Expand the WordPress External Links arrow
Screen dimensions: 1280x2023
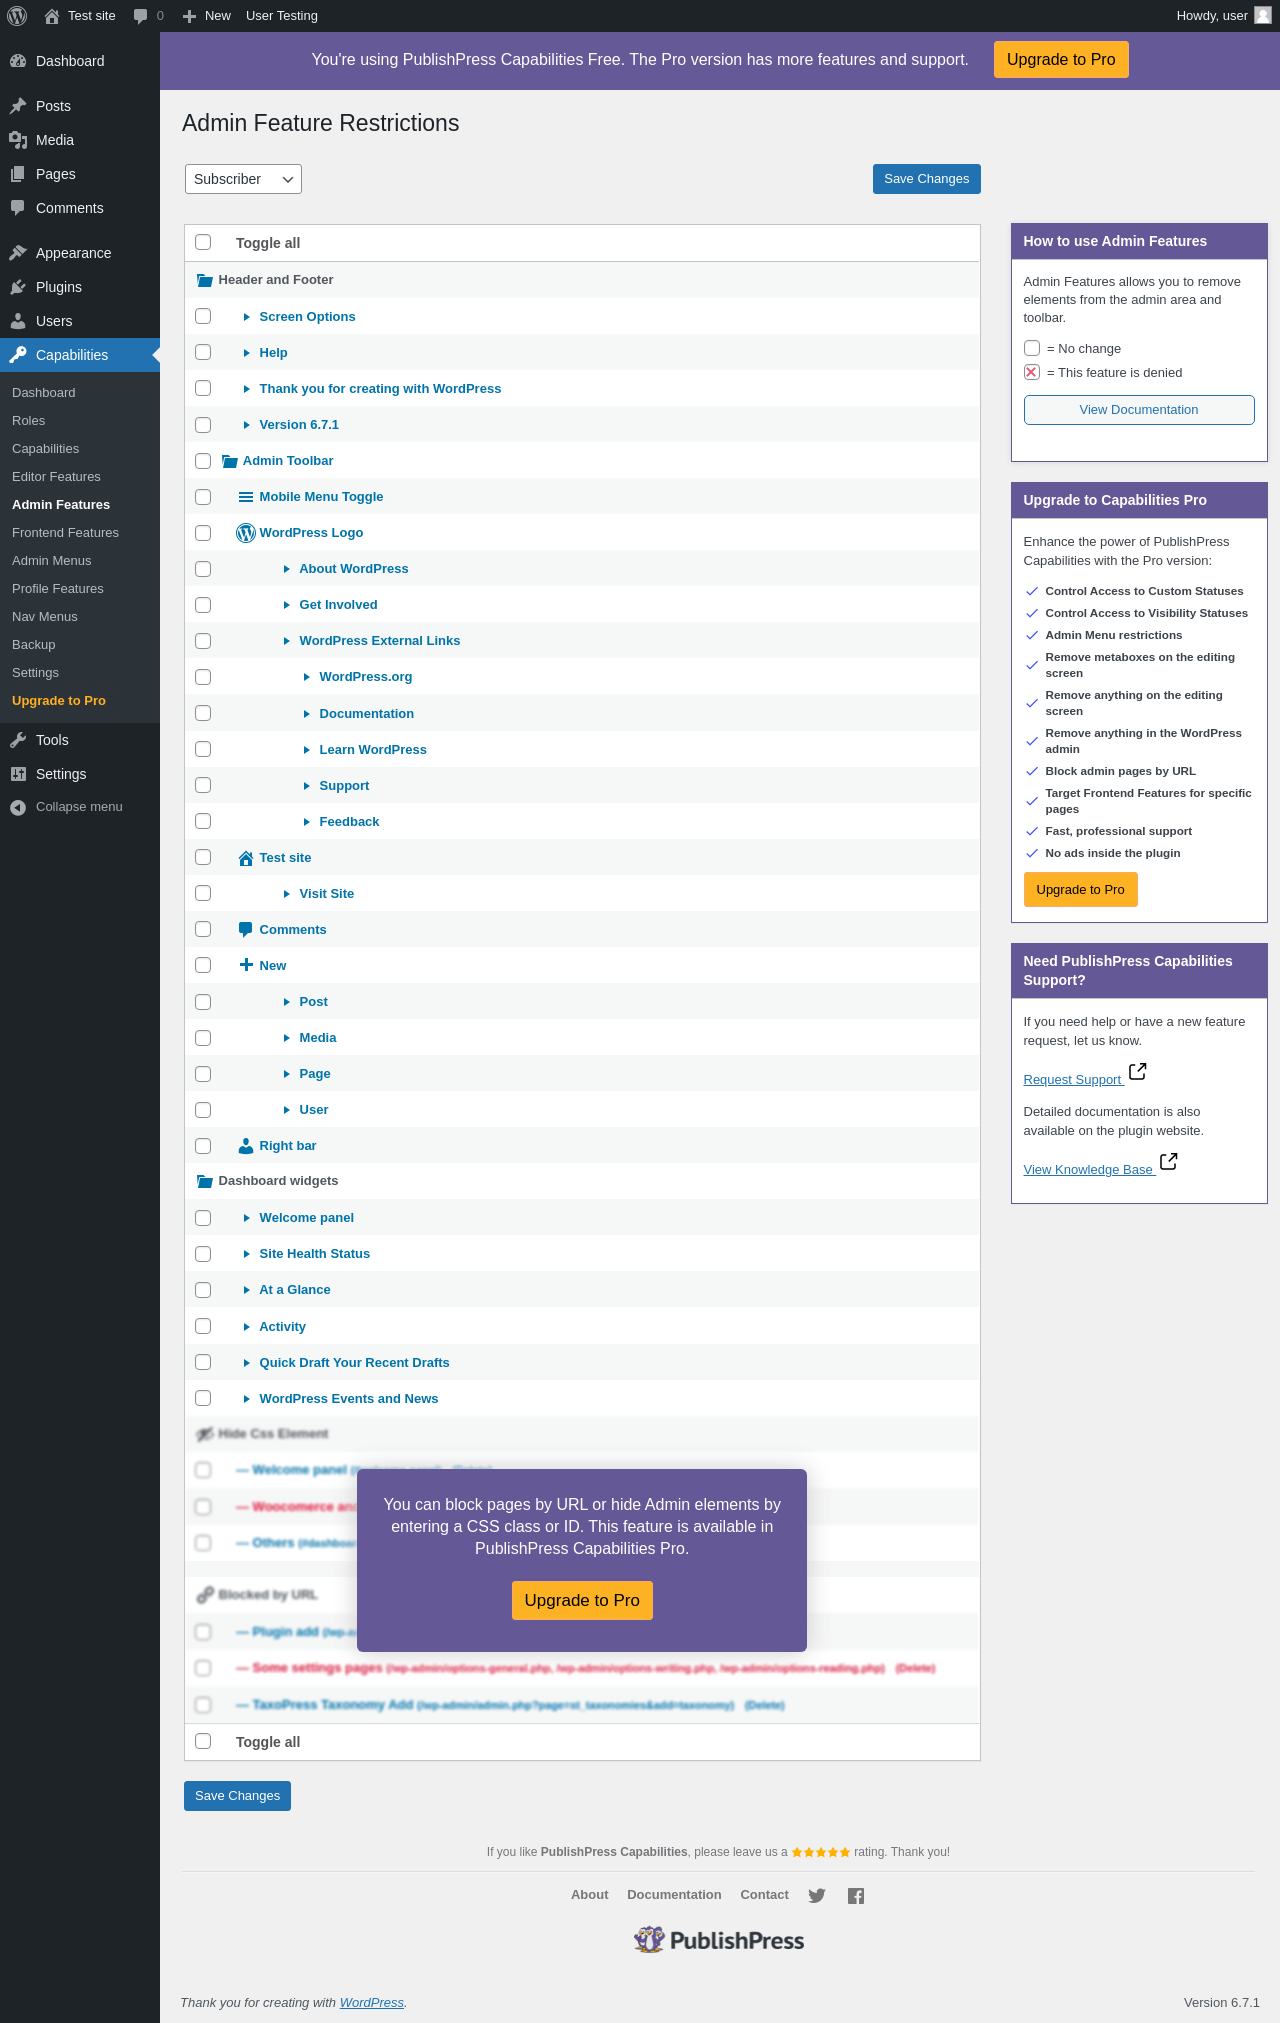click(x=287, y=641)
